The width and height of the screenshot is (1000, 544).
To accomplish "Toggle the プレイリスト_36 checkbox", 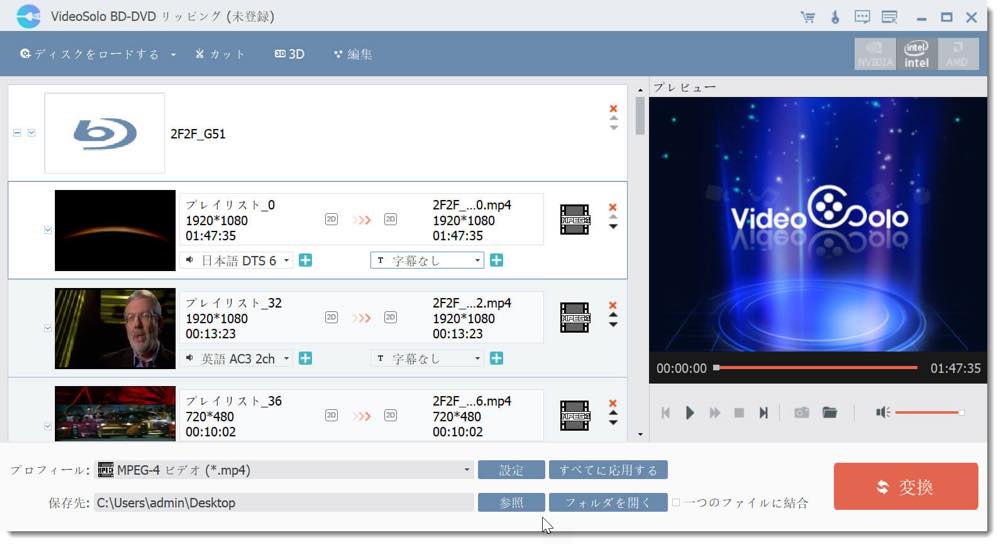I will [x=48, y=425].
